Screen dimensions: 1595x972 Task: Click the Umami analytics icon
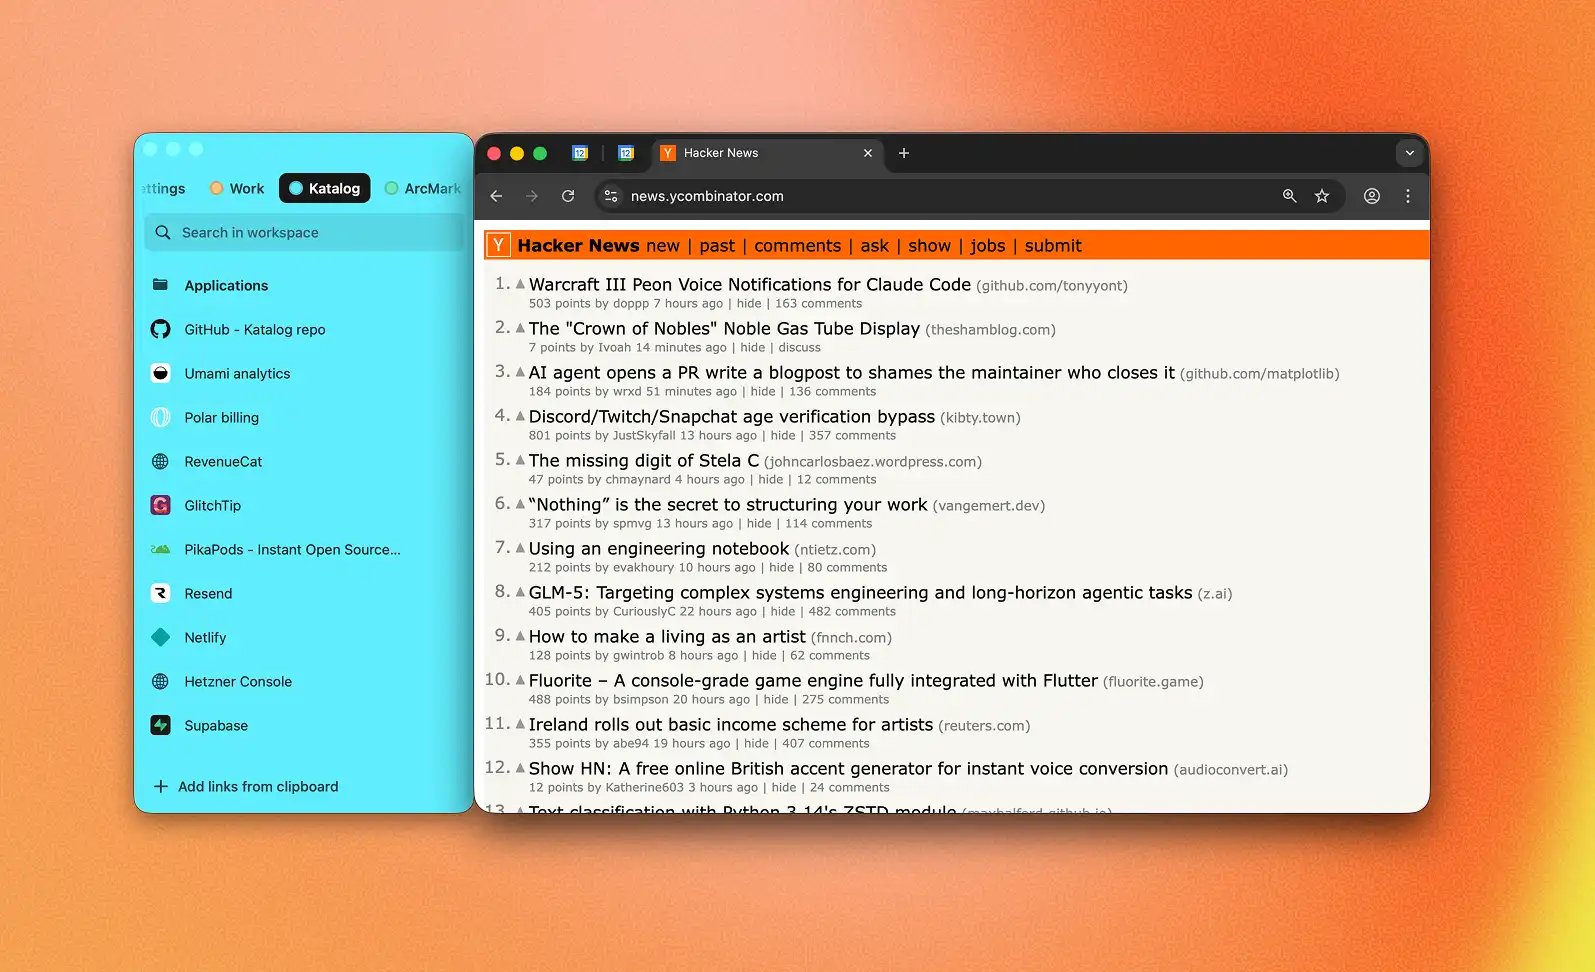[160, 373]
